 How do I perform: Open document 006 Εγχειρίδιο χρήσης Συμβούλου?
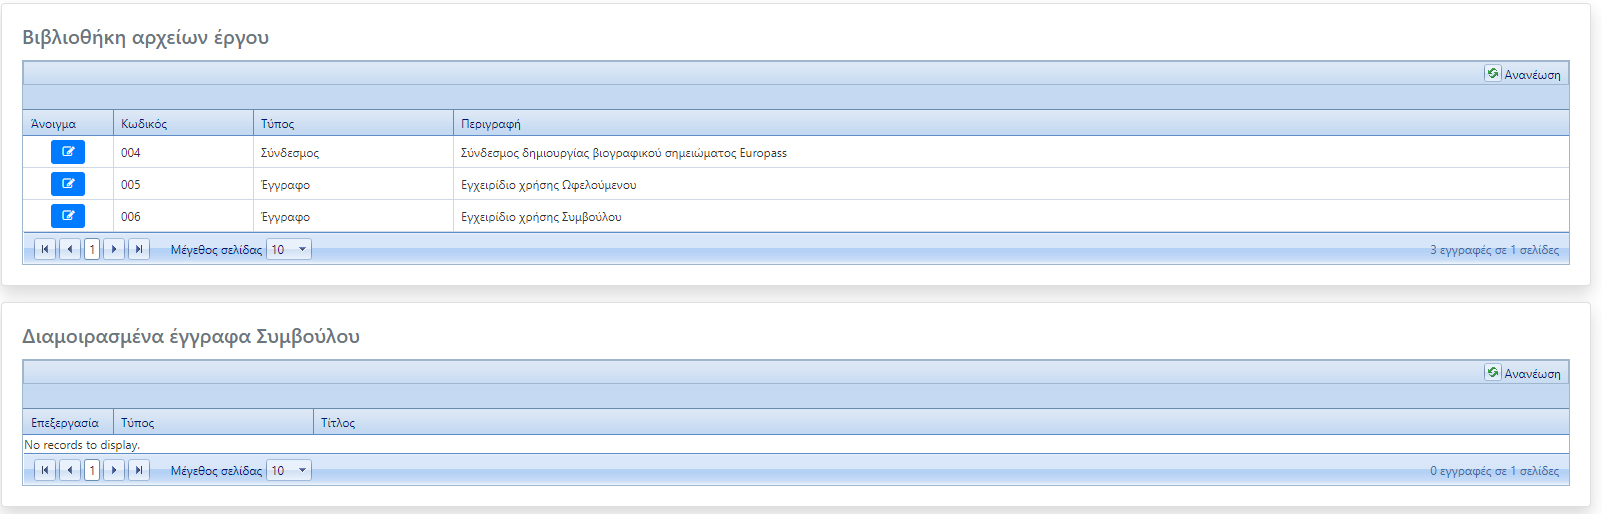tap(68, 216)
